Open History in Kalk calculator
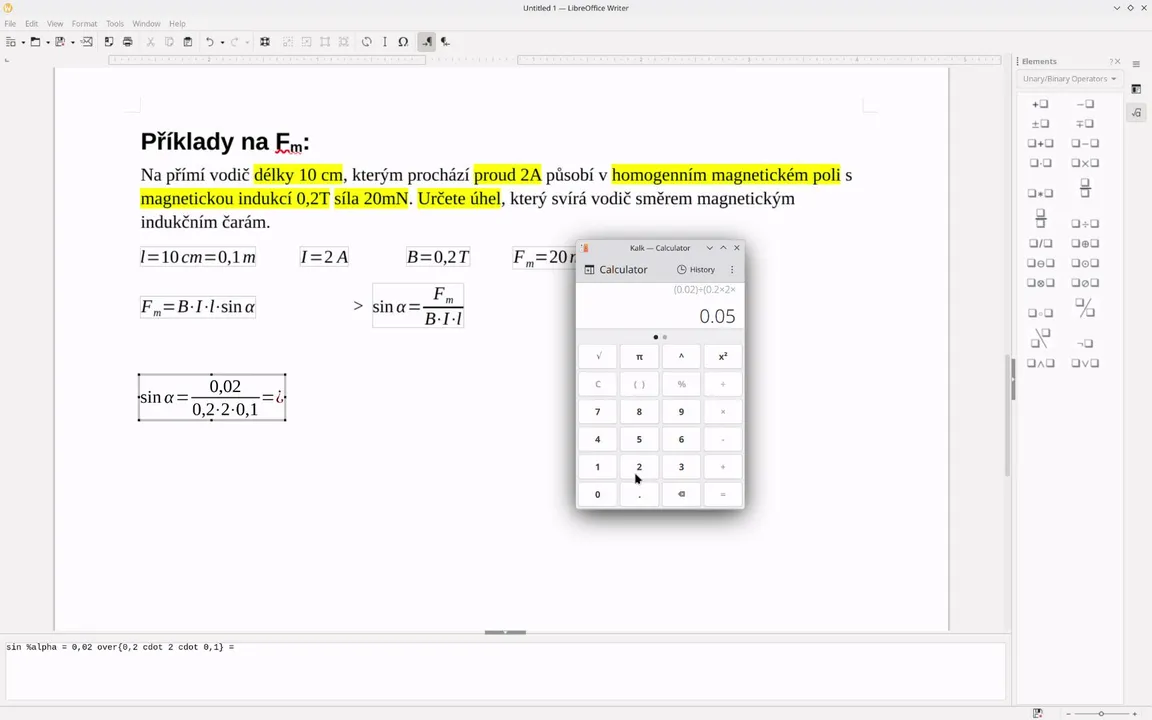The width and height of the screenshot is (1152, 720). (x=696, y=270)
